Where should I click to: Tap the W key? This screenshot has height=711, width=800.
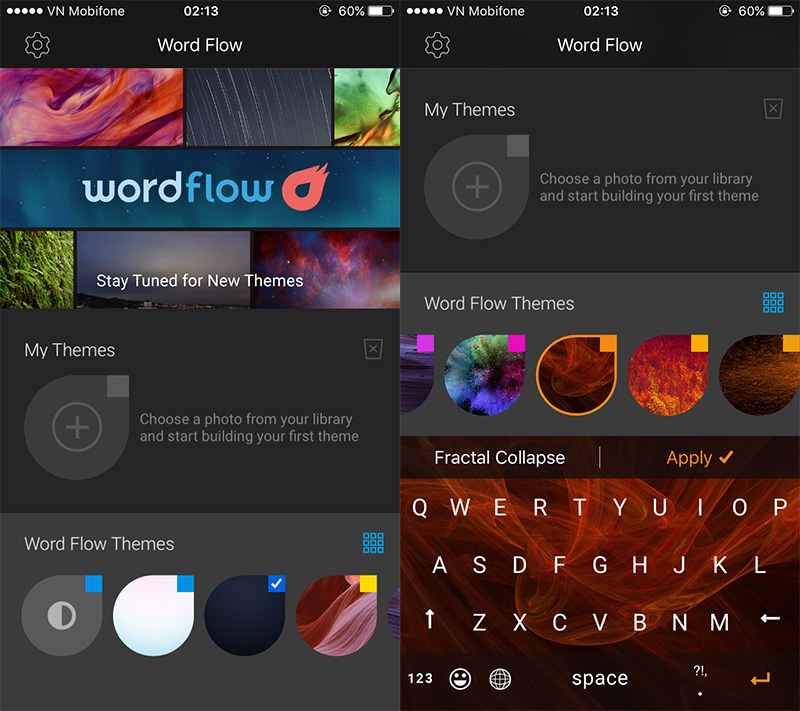[460, 507]
